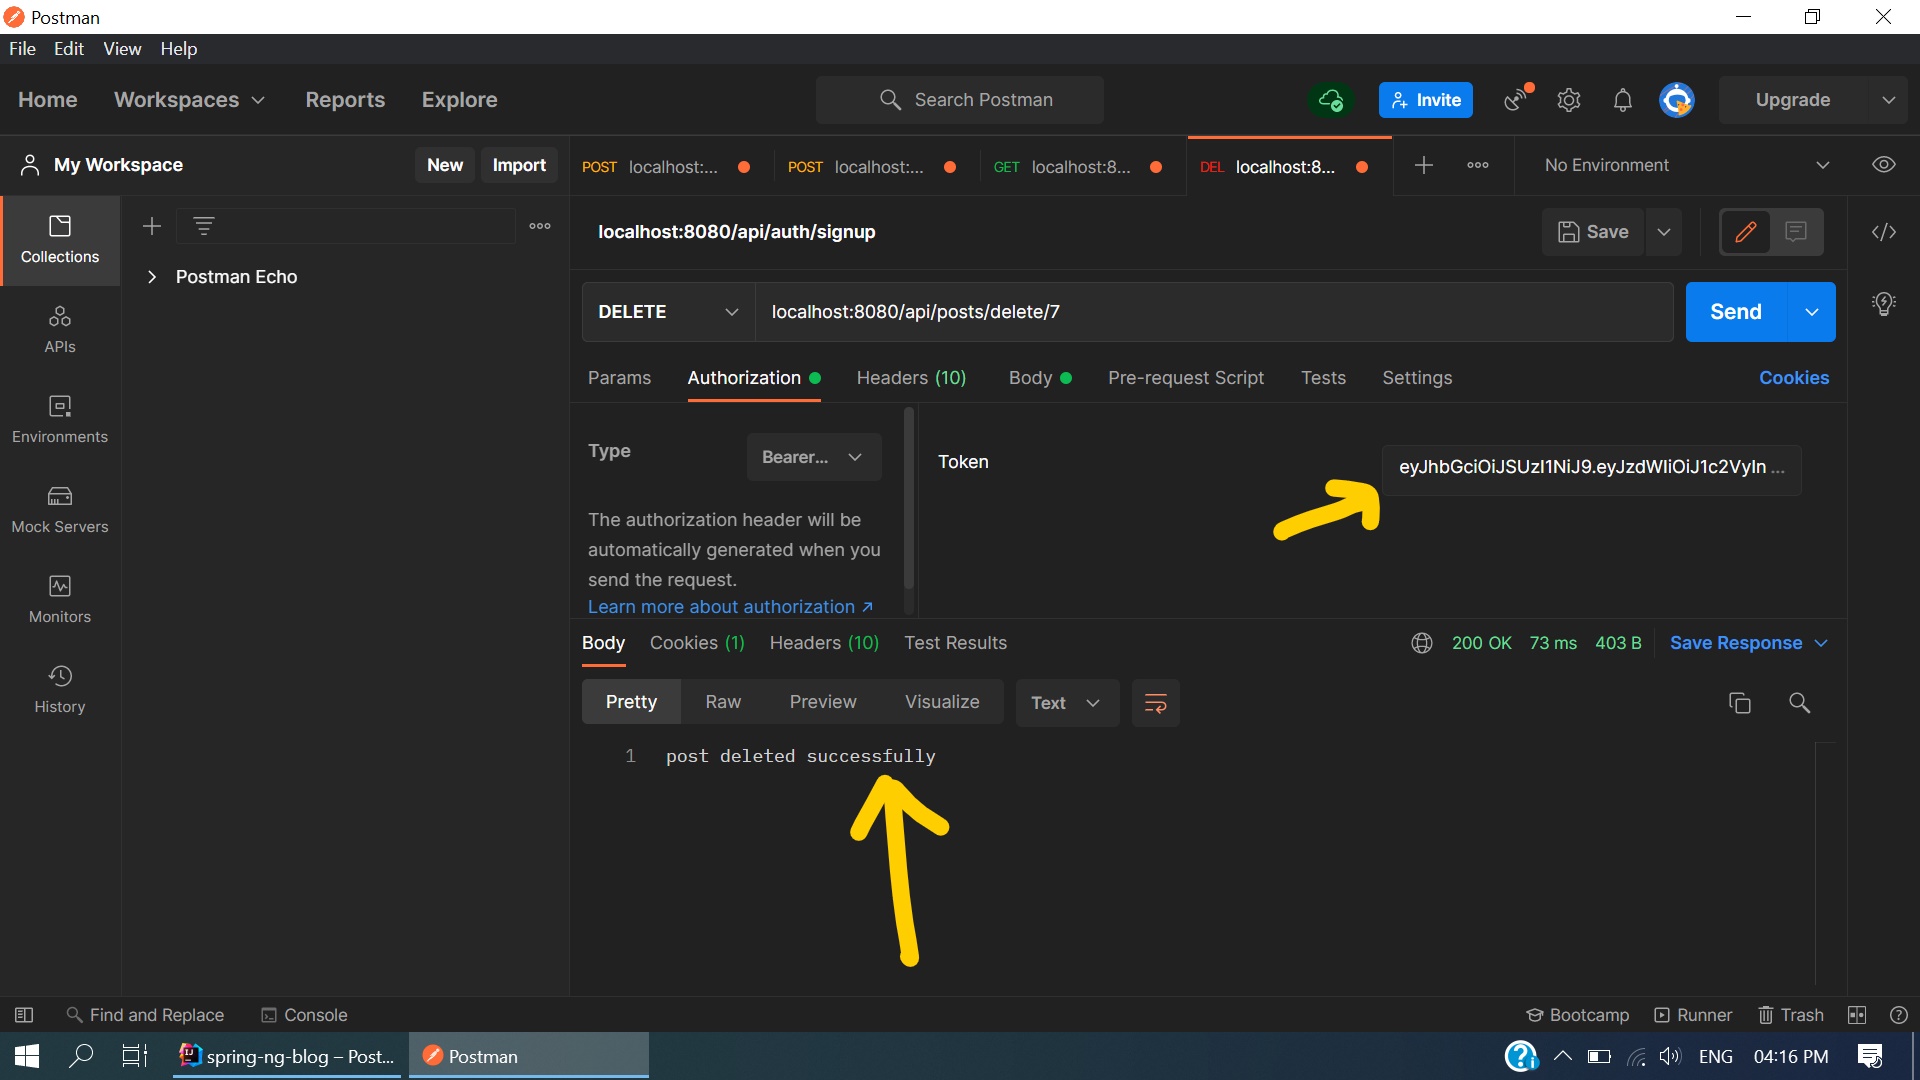Open the Collections sidebar panel
The width and height of the screenshot is (1920, 1080).
[x=60, y=240]
